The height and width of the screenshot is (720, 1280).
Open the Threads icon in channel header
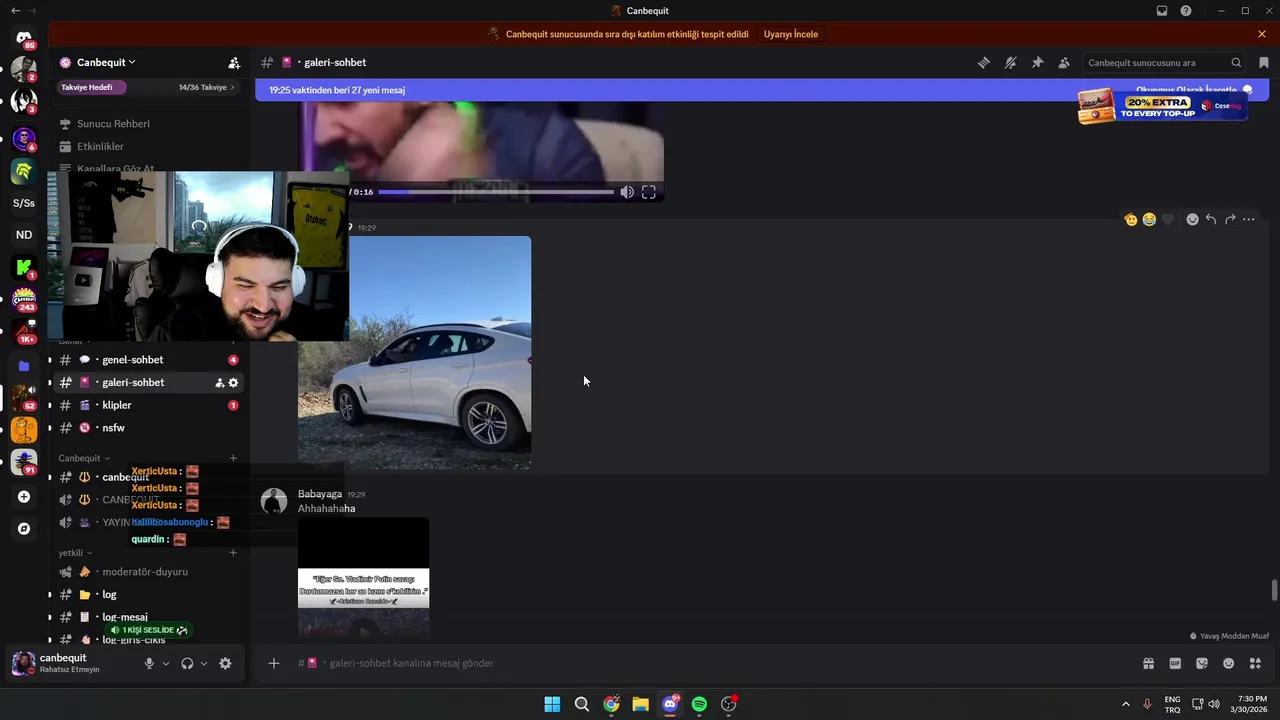click(x=984, y=63)
